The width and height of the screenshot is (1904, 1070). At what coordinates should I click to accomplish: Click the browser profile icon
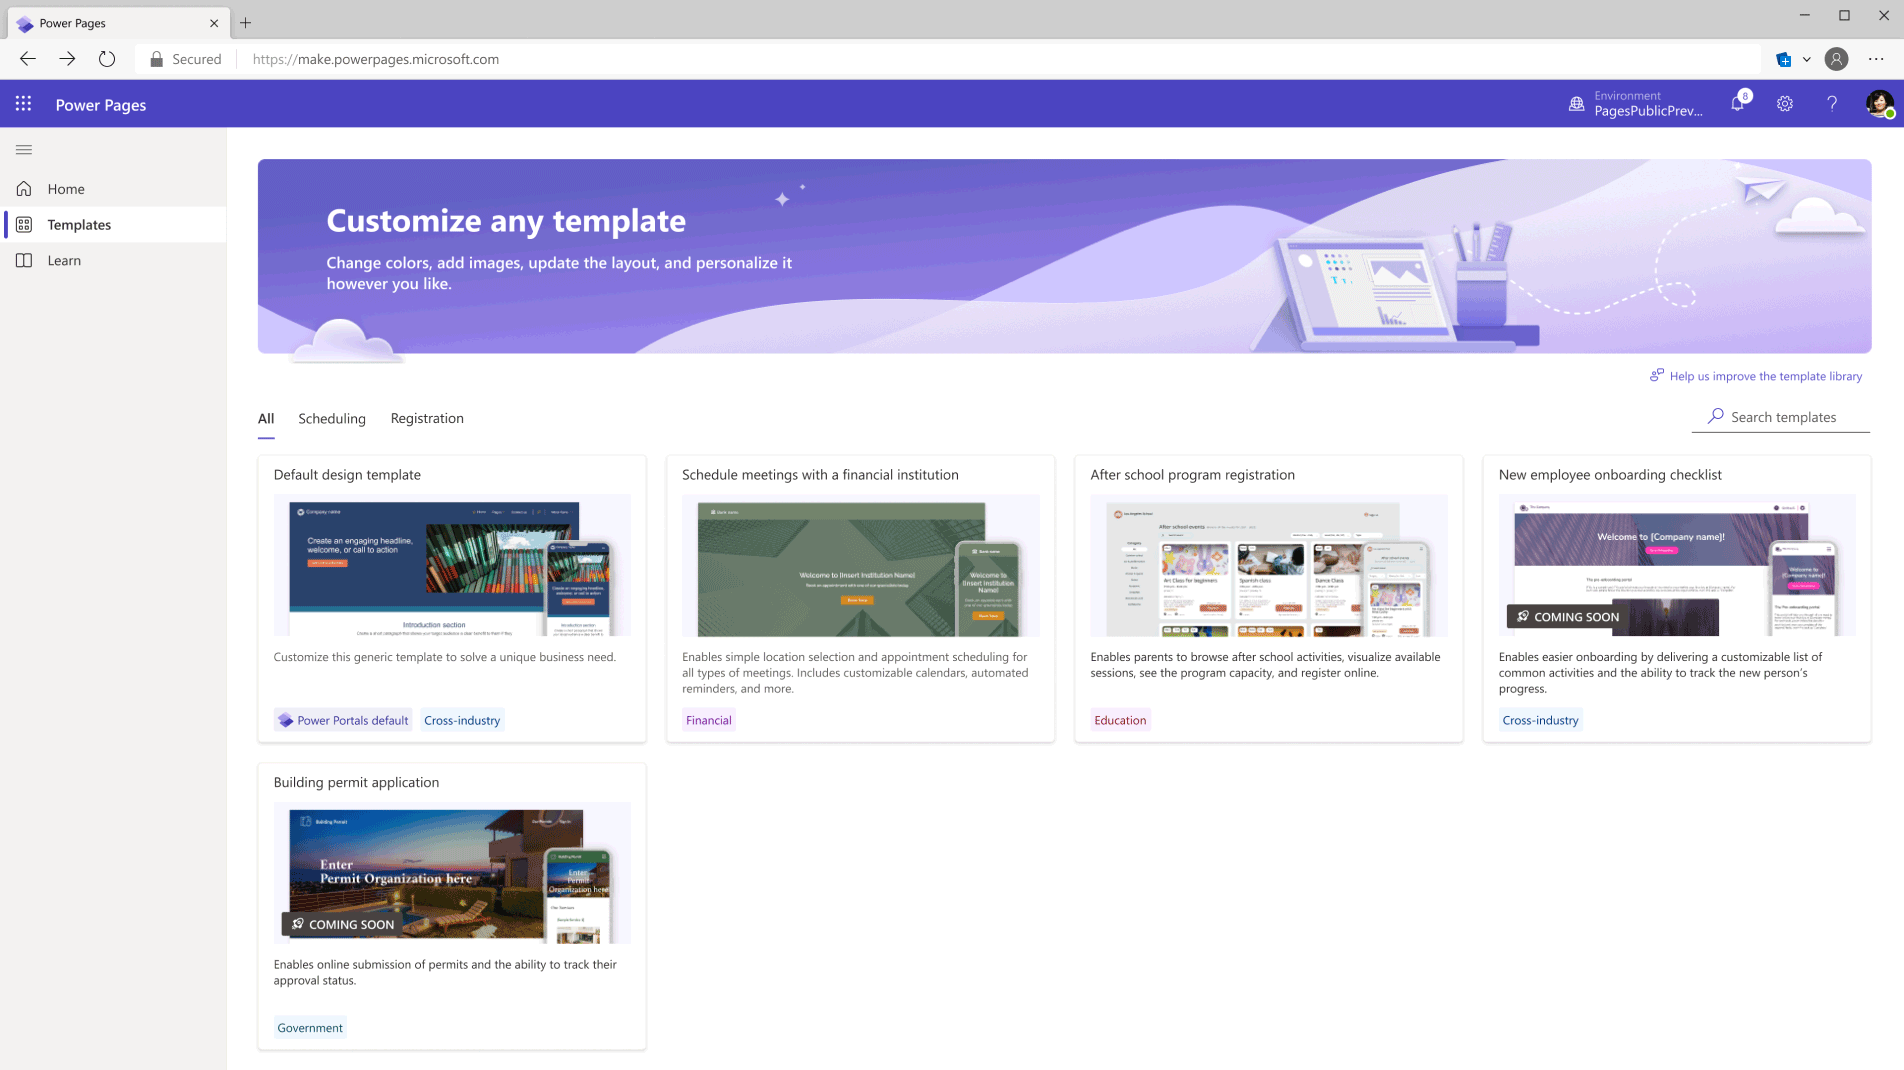(1837, 59)
